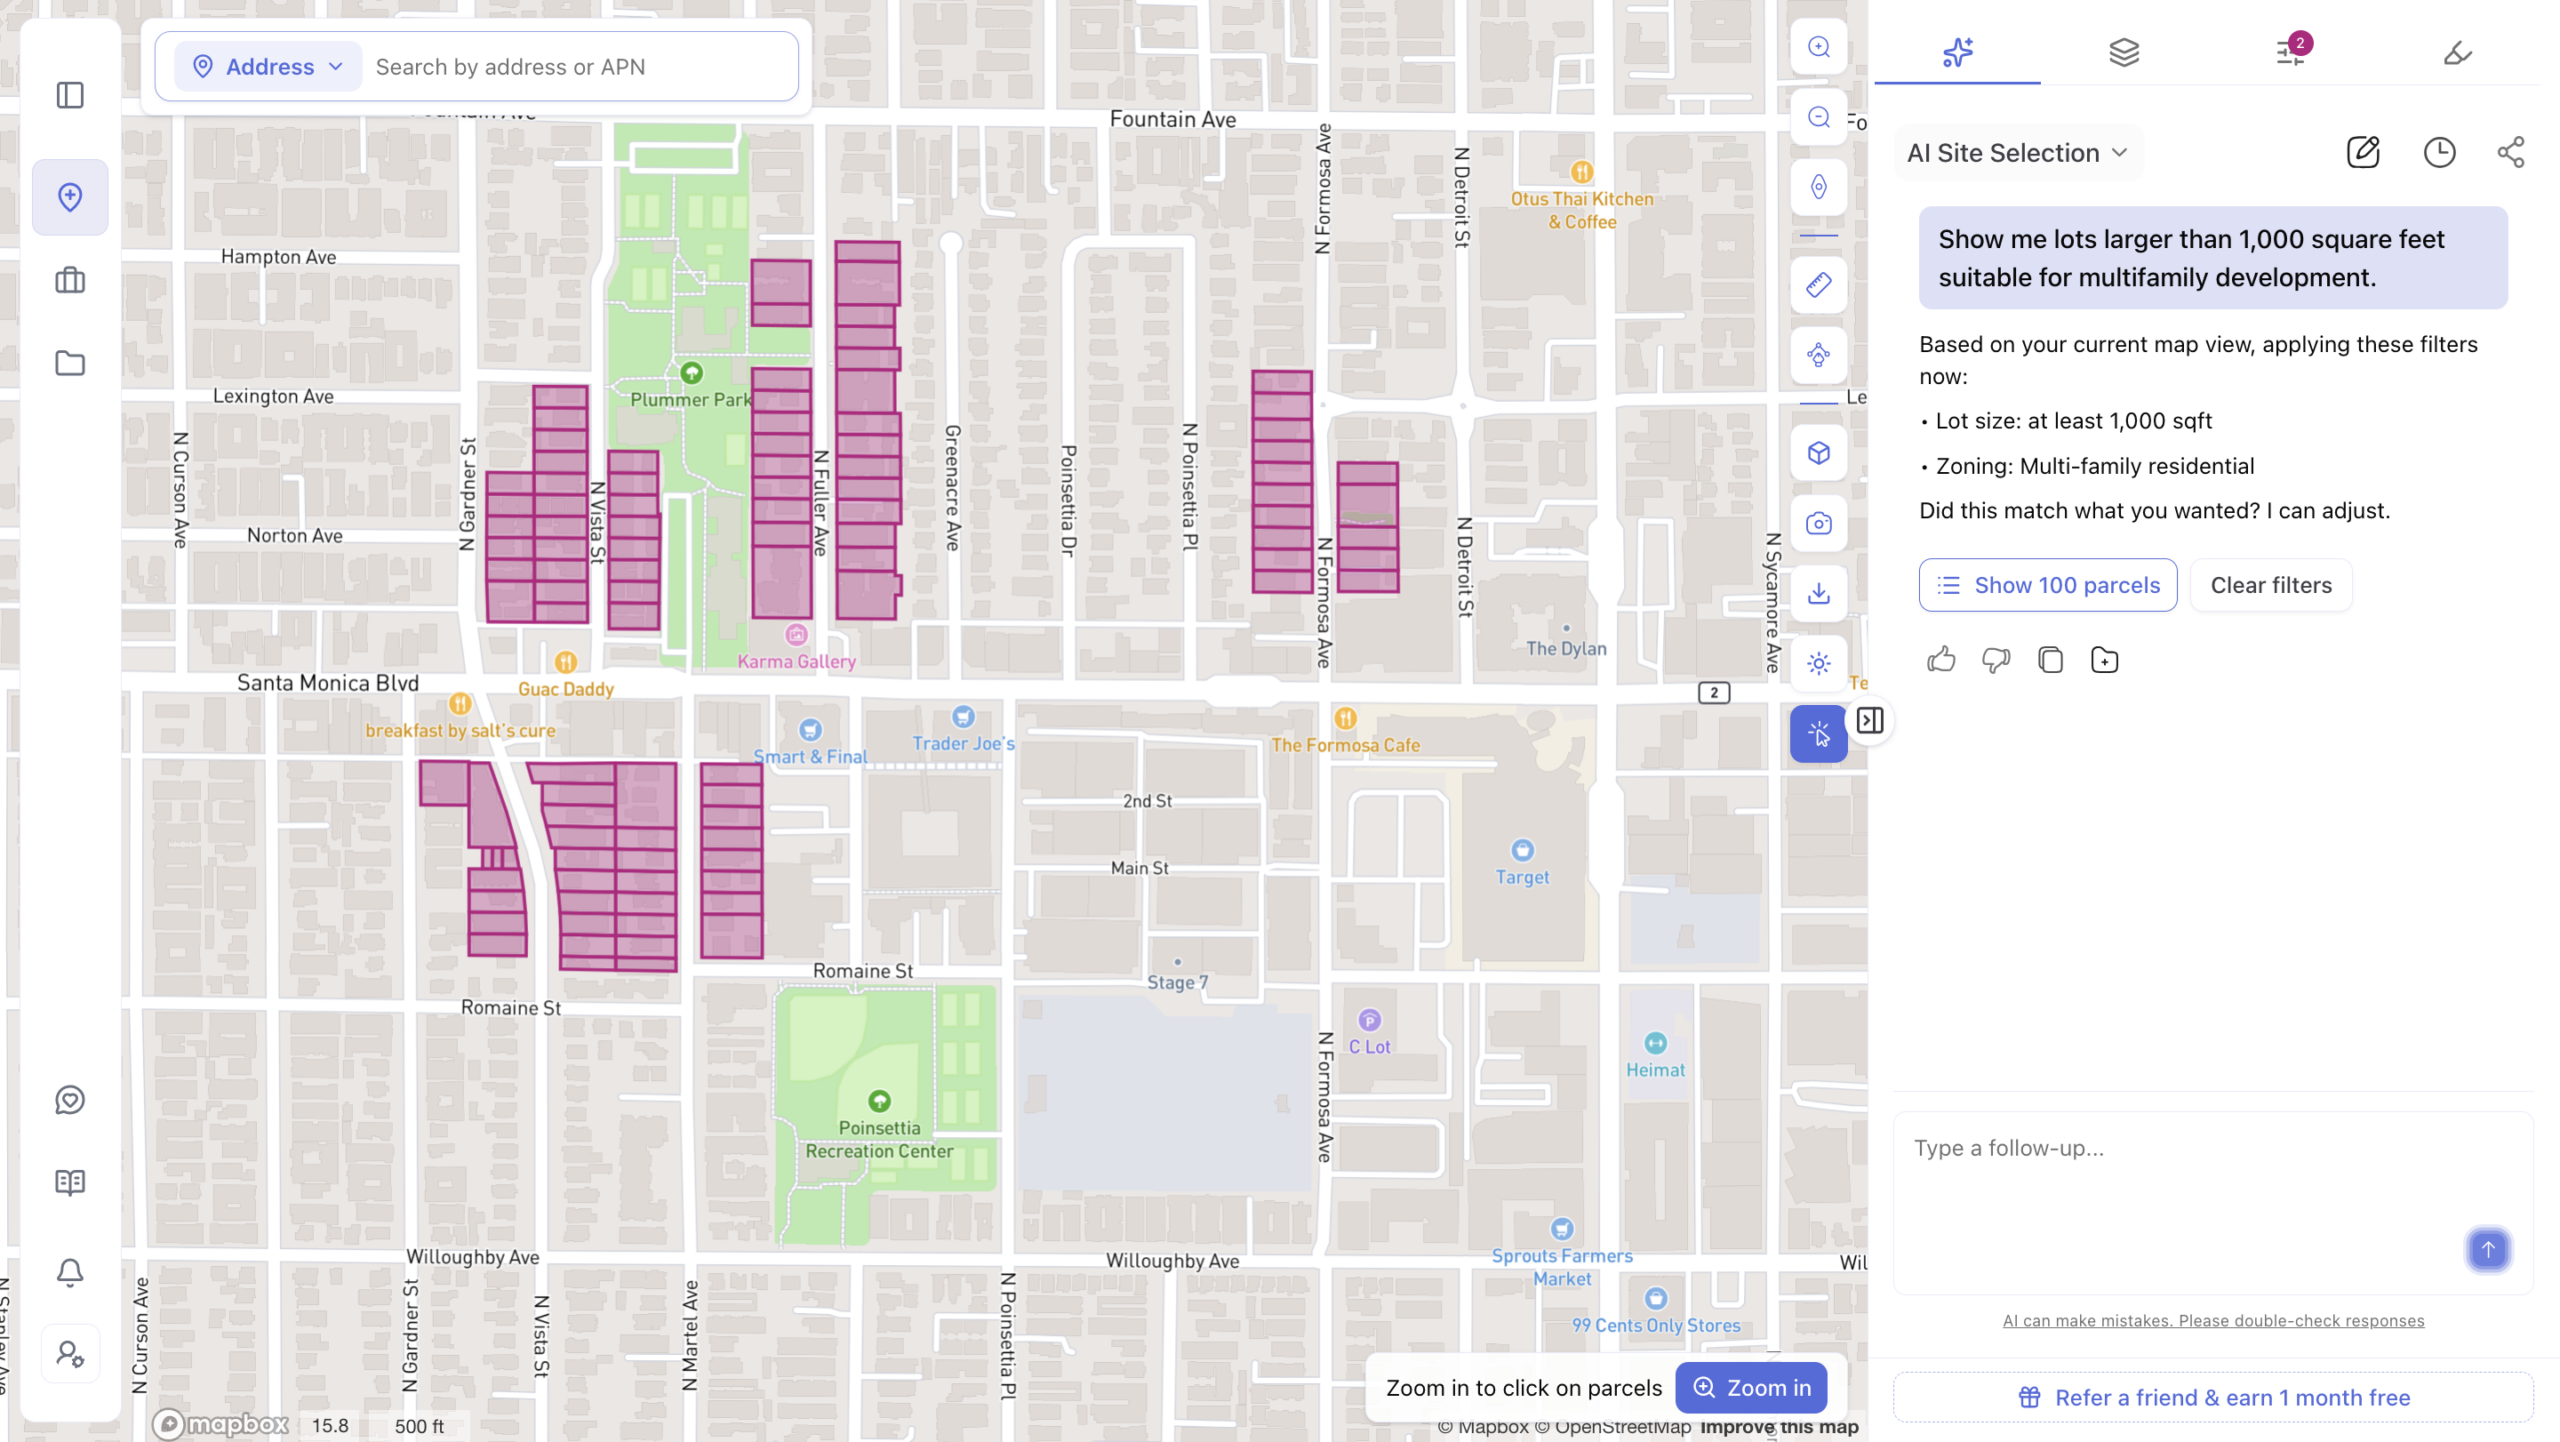2560x1442 pixels.
Task: Click the AI can make mistakes disclaimer
Action: point(2212,1321)
